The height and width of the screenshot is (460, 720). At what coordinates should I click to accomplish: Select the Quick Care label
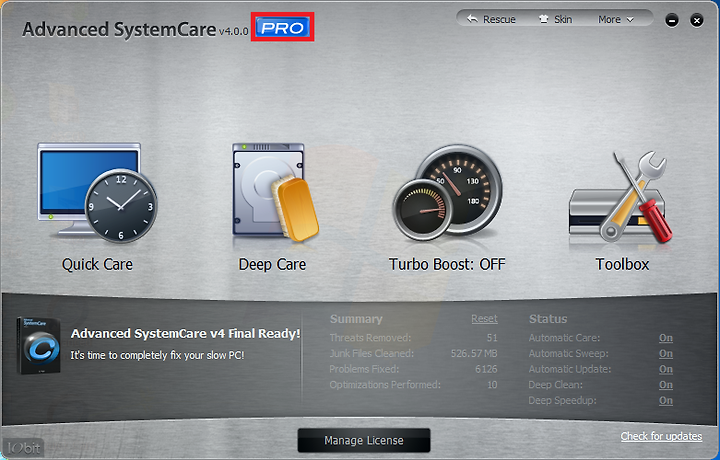coord(97,264)
